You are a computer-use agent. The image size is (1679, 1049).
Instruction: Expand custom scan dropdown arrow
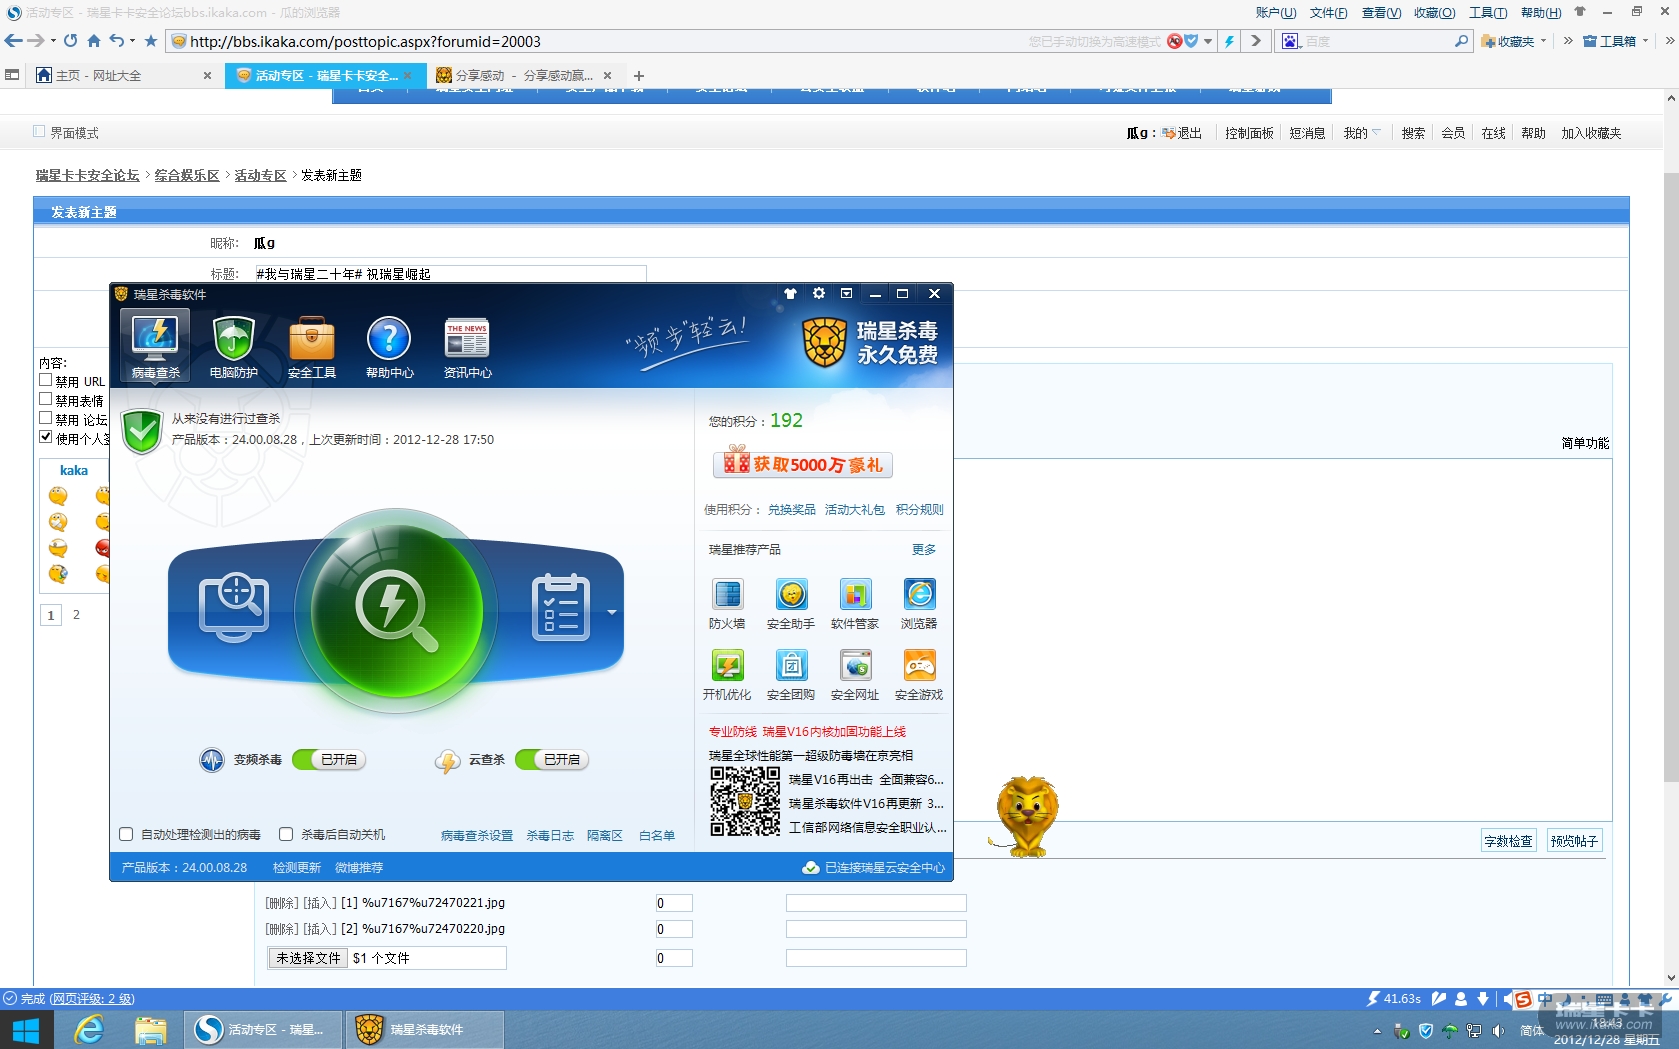coord(611,612)
